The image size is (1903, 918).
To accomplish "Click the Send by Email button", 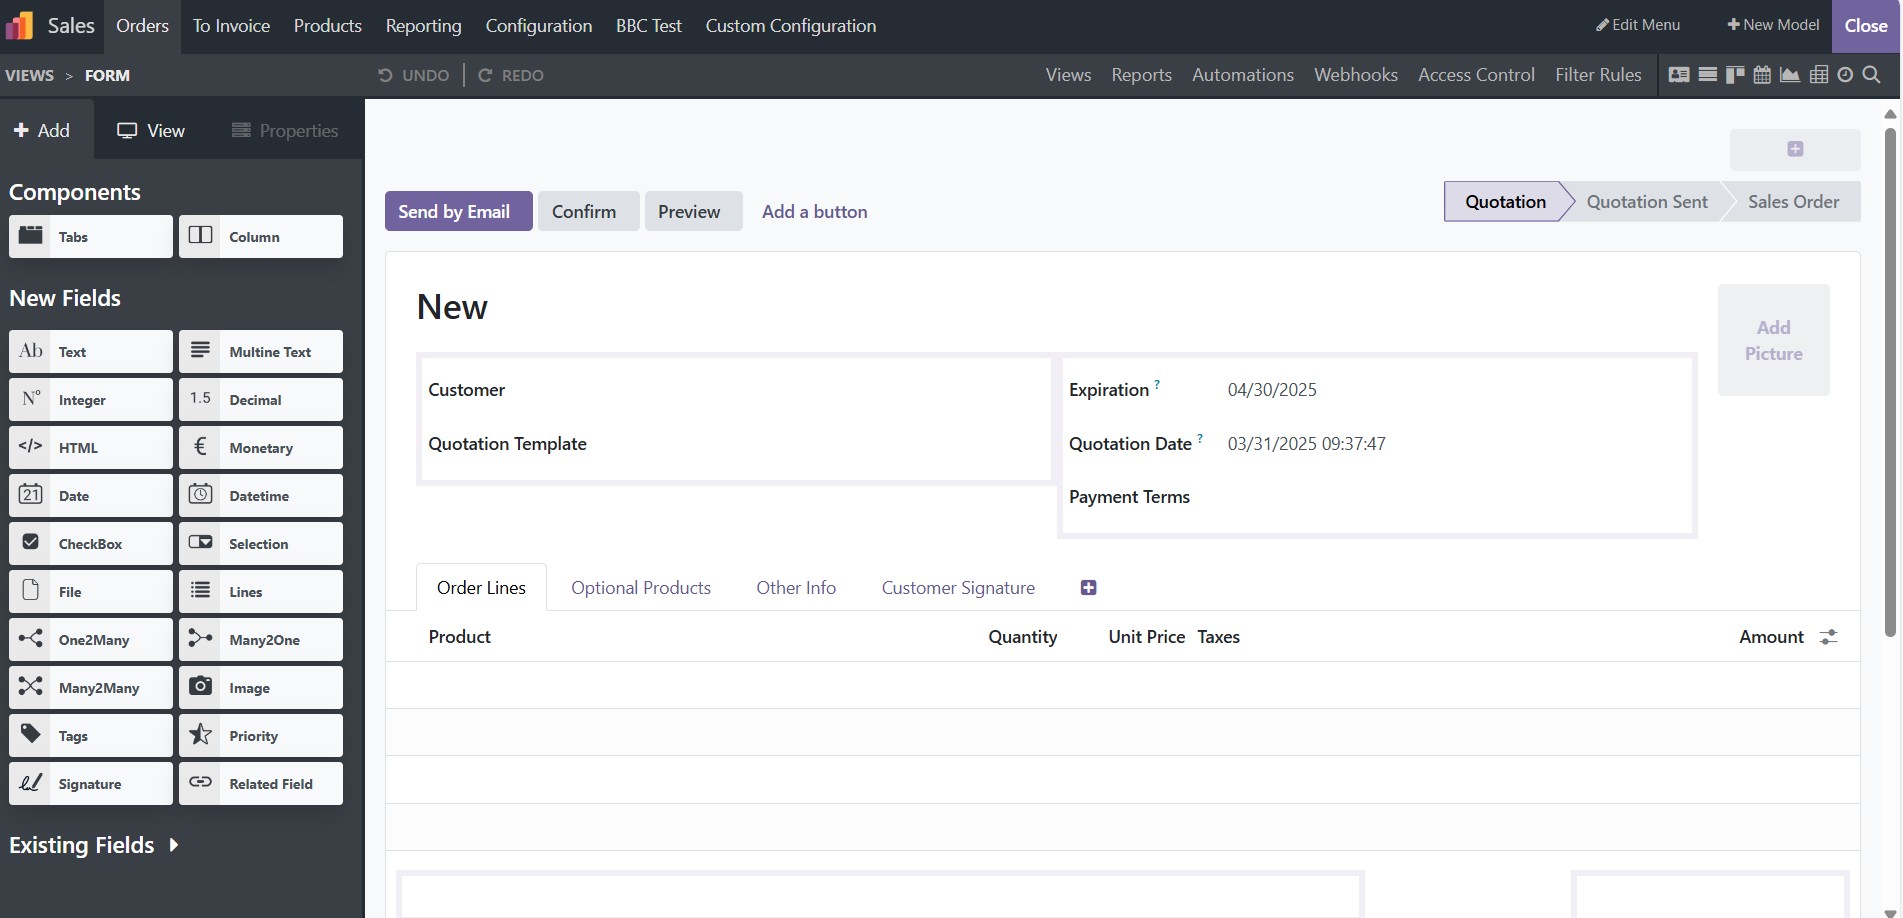I will click(x=457, y=211).
